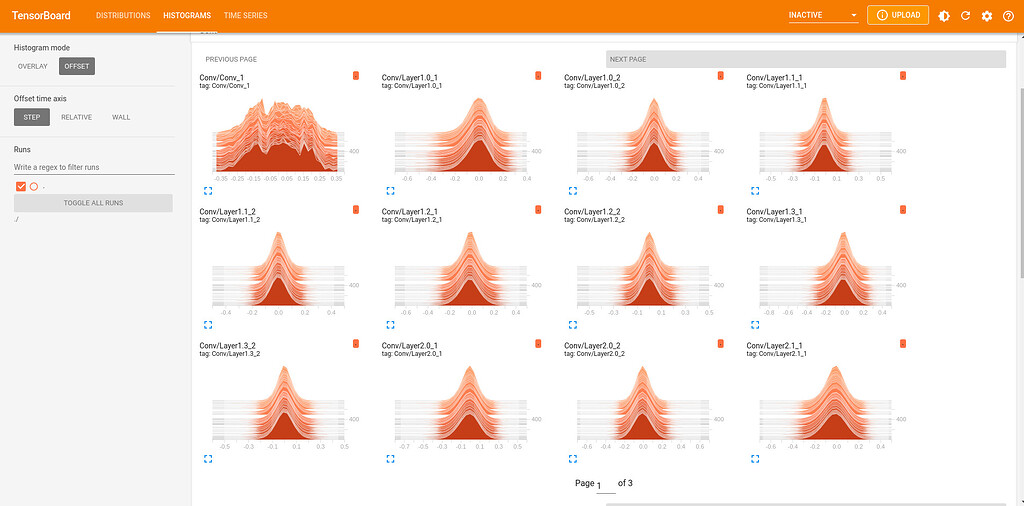Expand the Conv/Layer2.1_1 histogram to full size

(754, 458)
